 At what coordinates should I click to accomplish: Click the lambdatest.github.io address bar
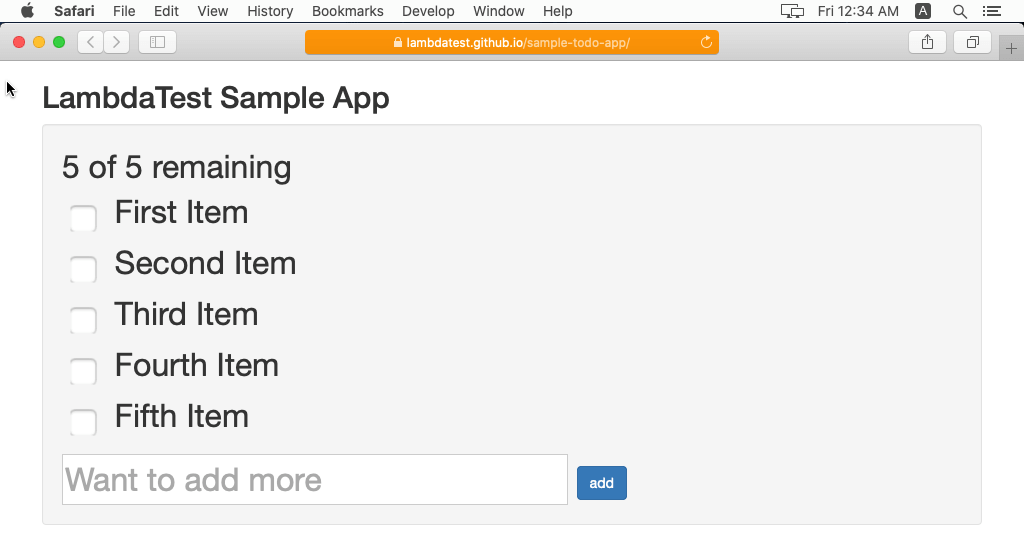pyautogui.click(x=512, y=42)
